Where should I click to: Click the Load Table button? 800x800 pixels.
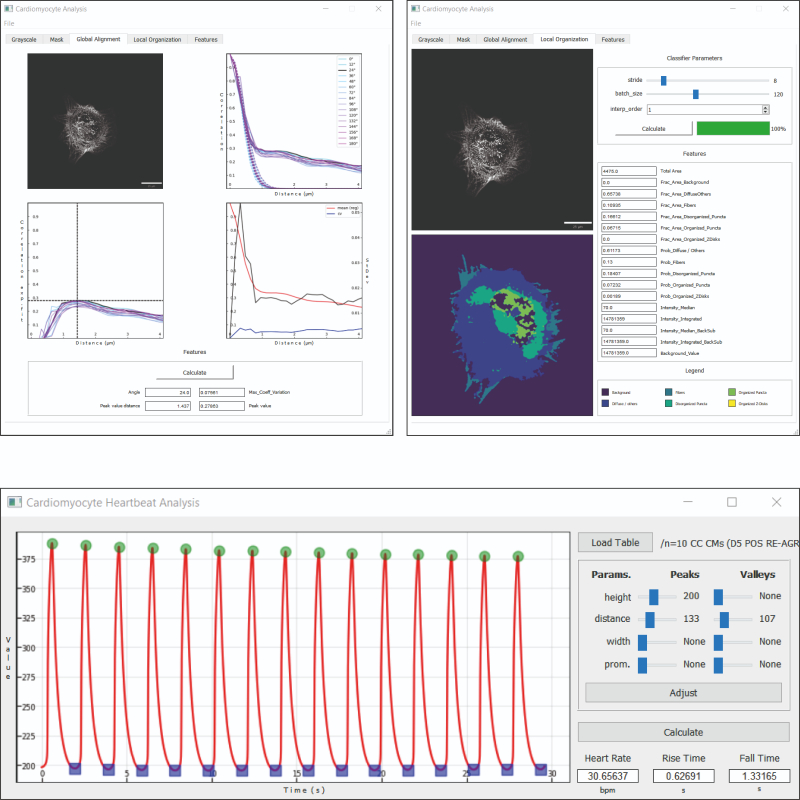pyautogui.click(x=615, y=542)
